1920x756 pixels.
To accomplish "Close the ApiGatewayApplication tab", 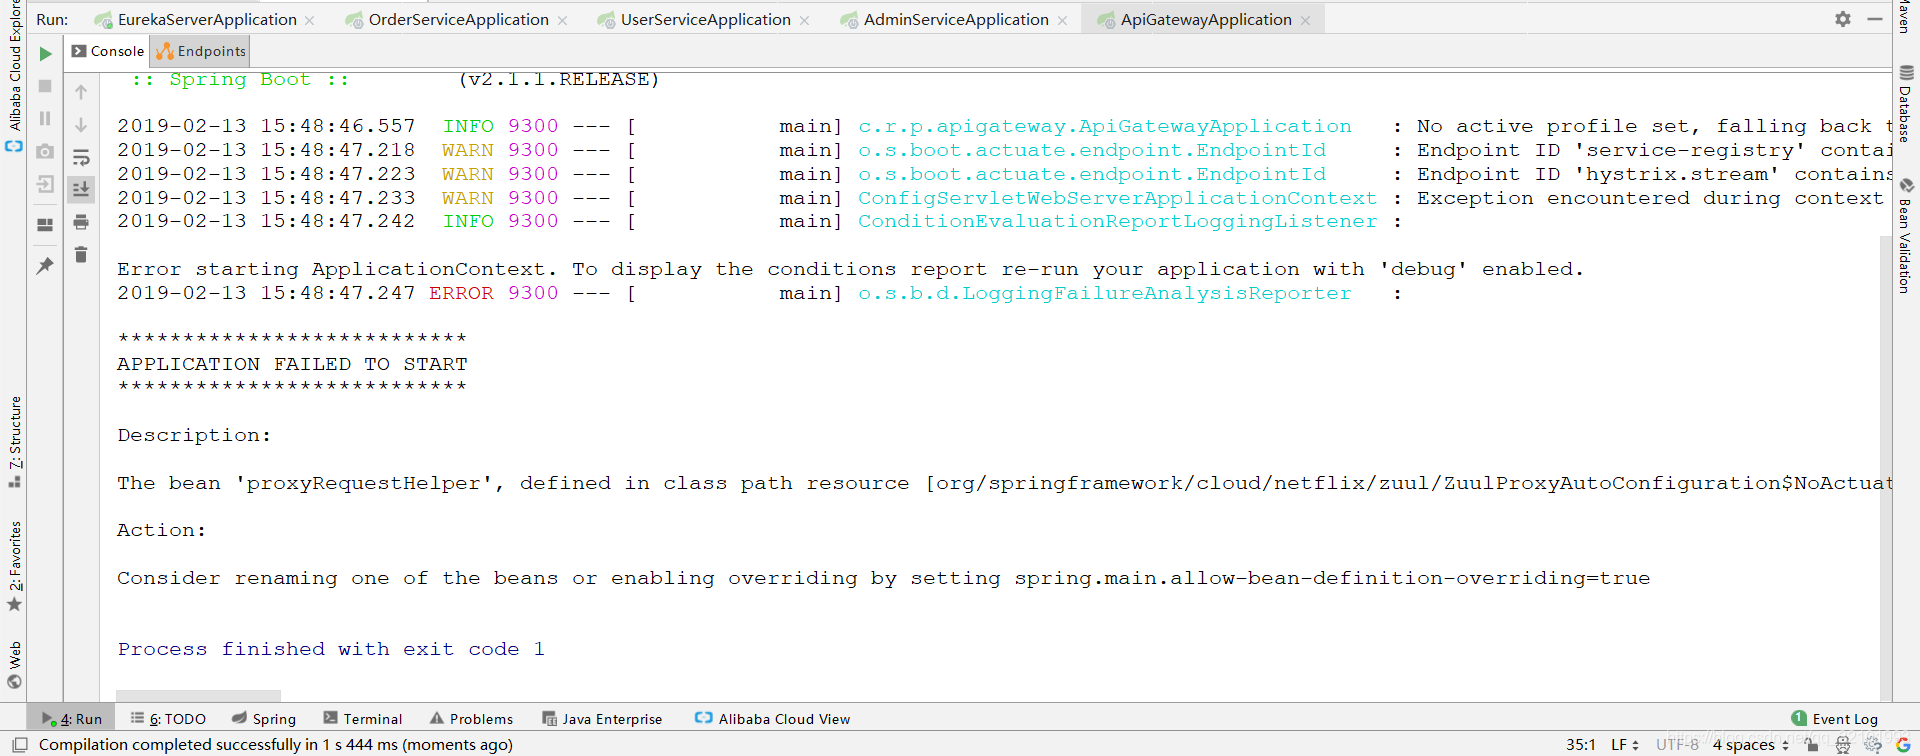I will tap(1306, 21).
